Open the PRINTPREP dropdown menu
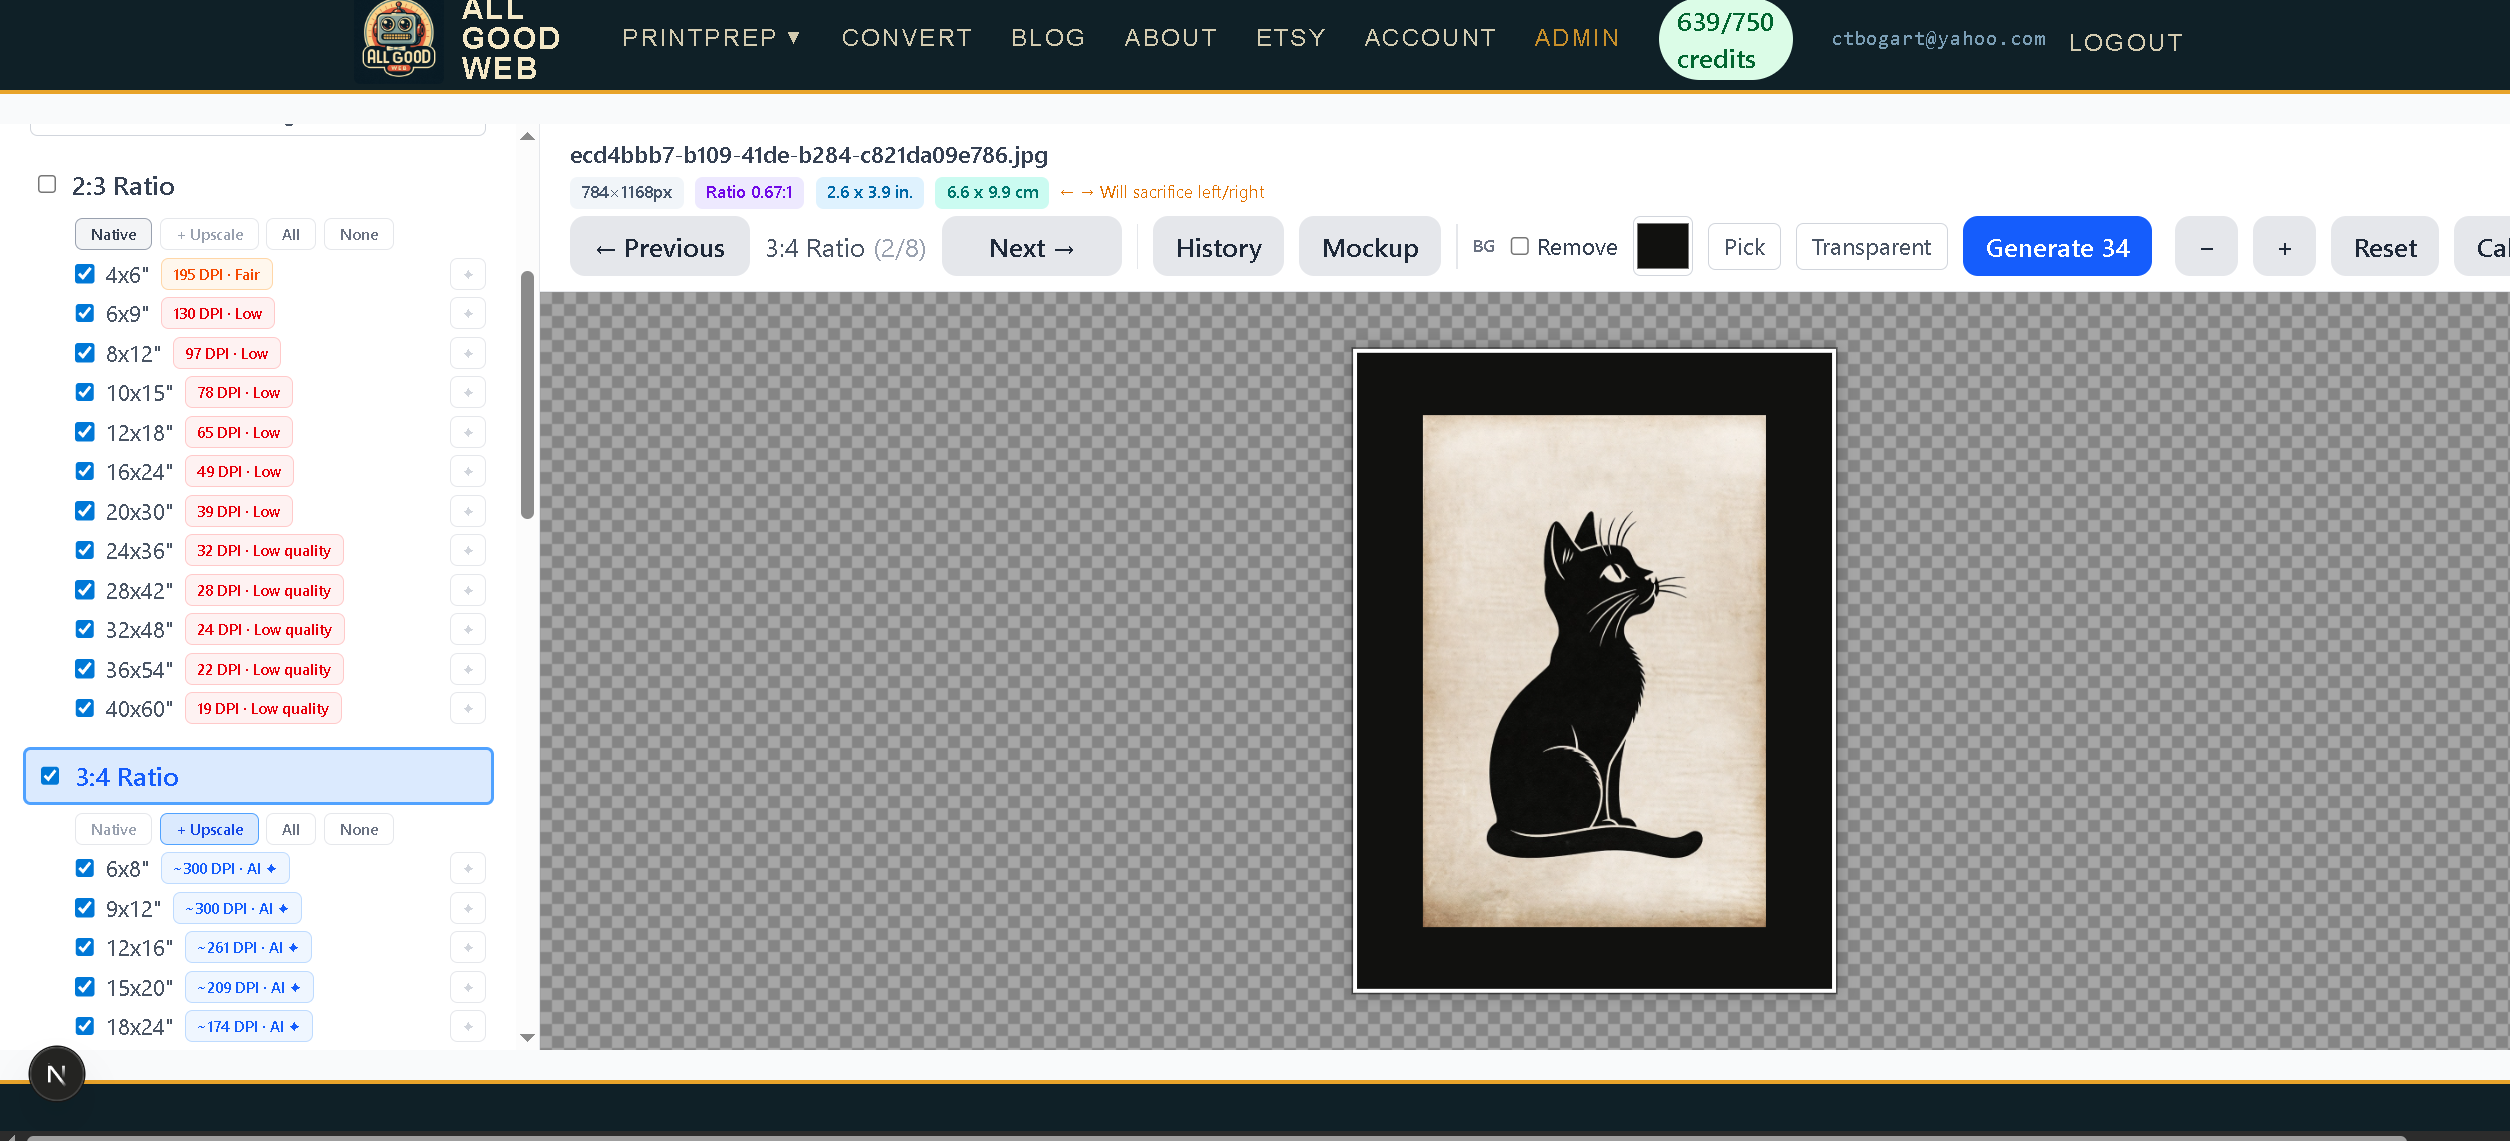Viewport: 2510px width, 1141px height. [711, 38]
